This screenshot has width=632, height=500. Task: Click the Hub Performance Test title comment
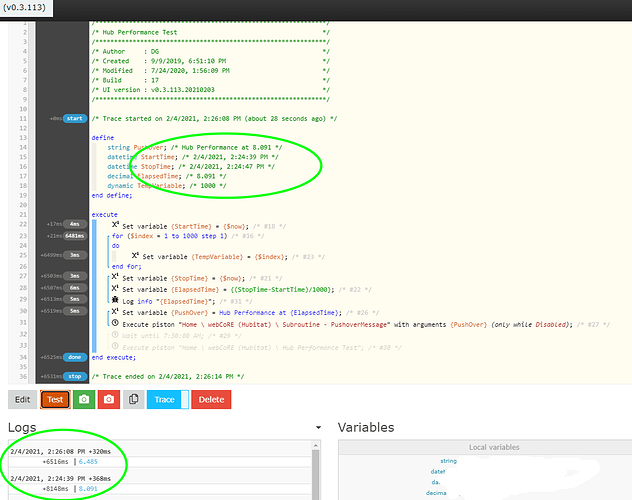click(140, 32)
